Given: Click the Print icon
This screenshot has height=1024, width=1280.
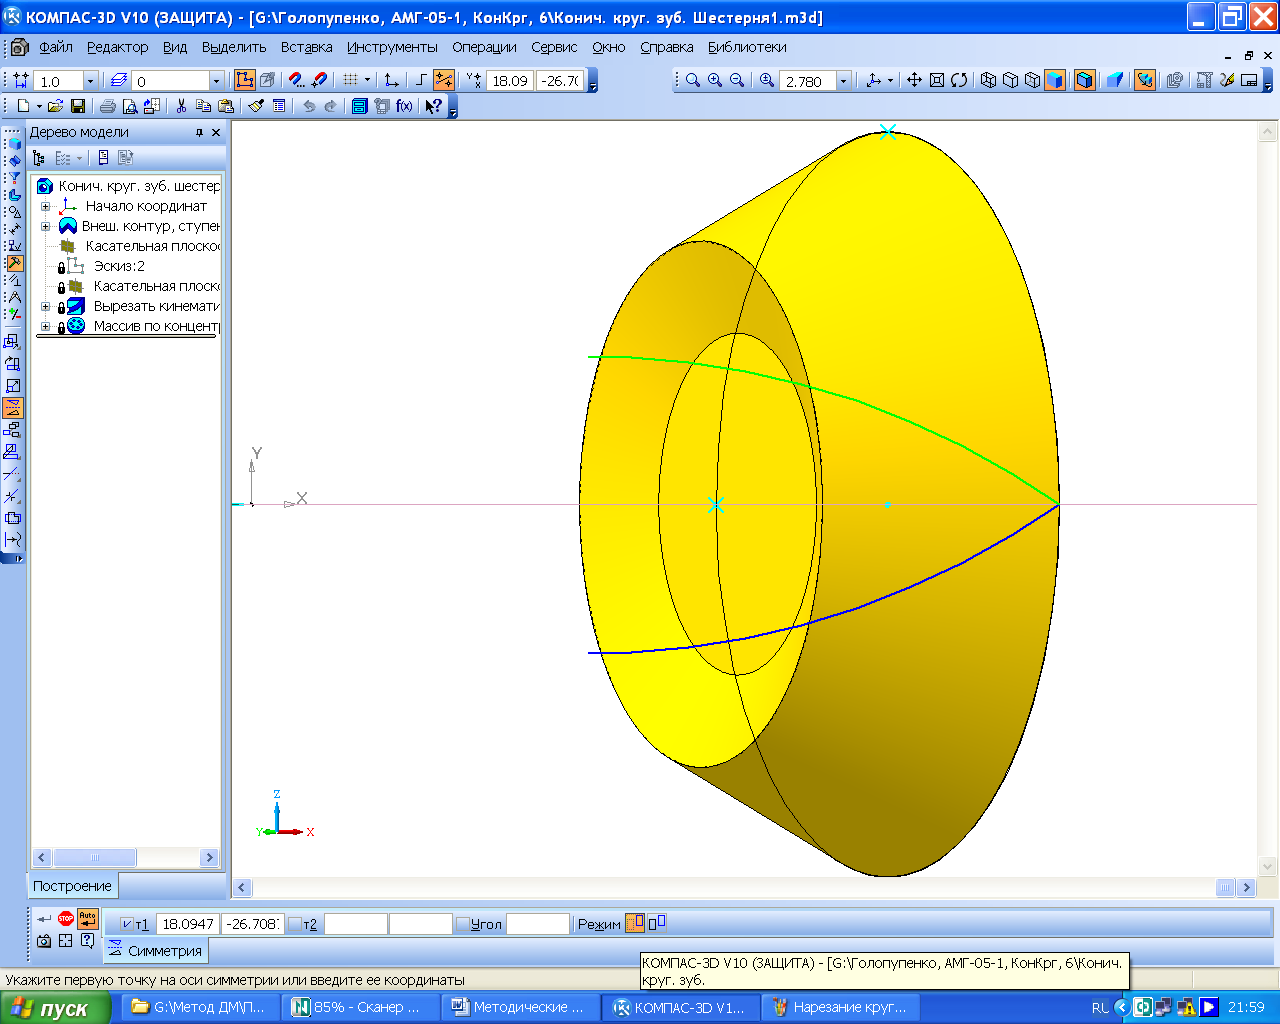Looking at the screenshot, I should [107, 106].
